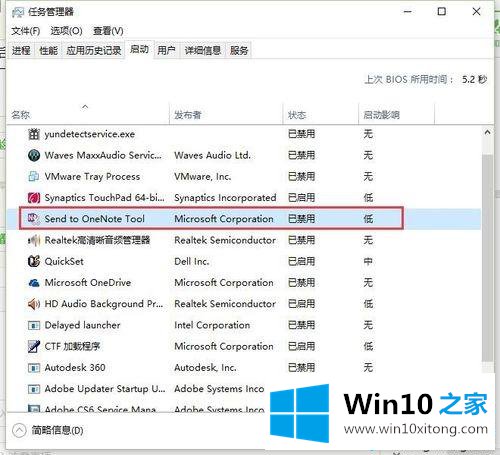Click the Synaptics TouchPad icon
500x455 pixels.
pos(34,198)
